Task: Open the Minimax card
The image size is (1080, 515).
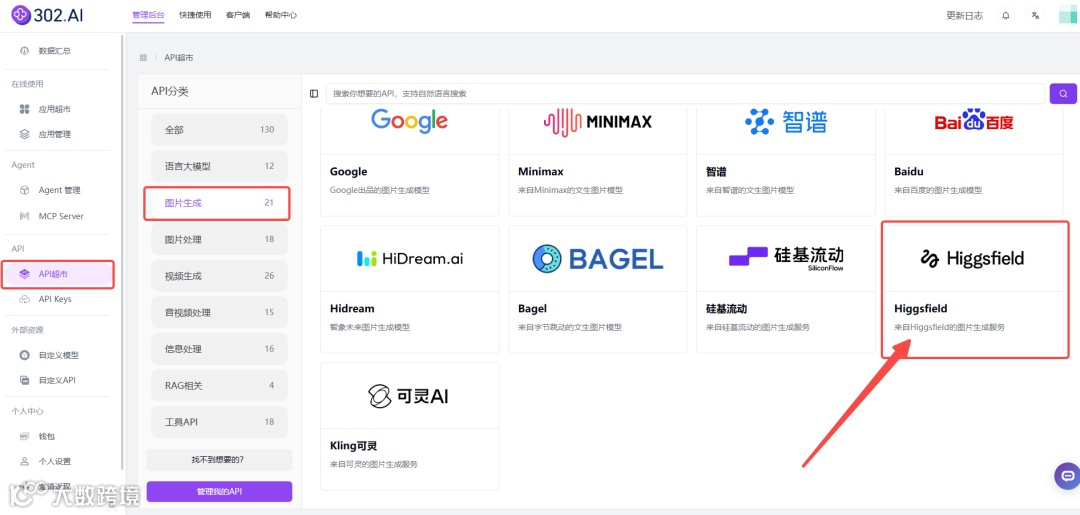Action: 598,162
